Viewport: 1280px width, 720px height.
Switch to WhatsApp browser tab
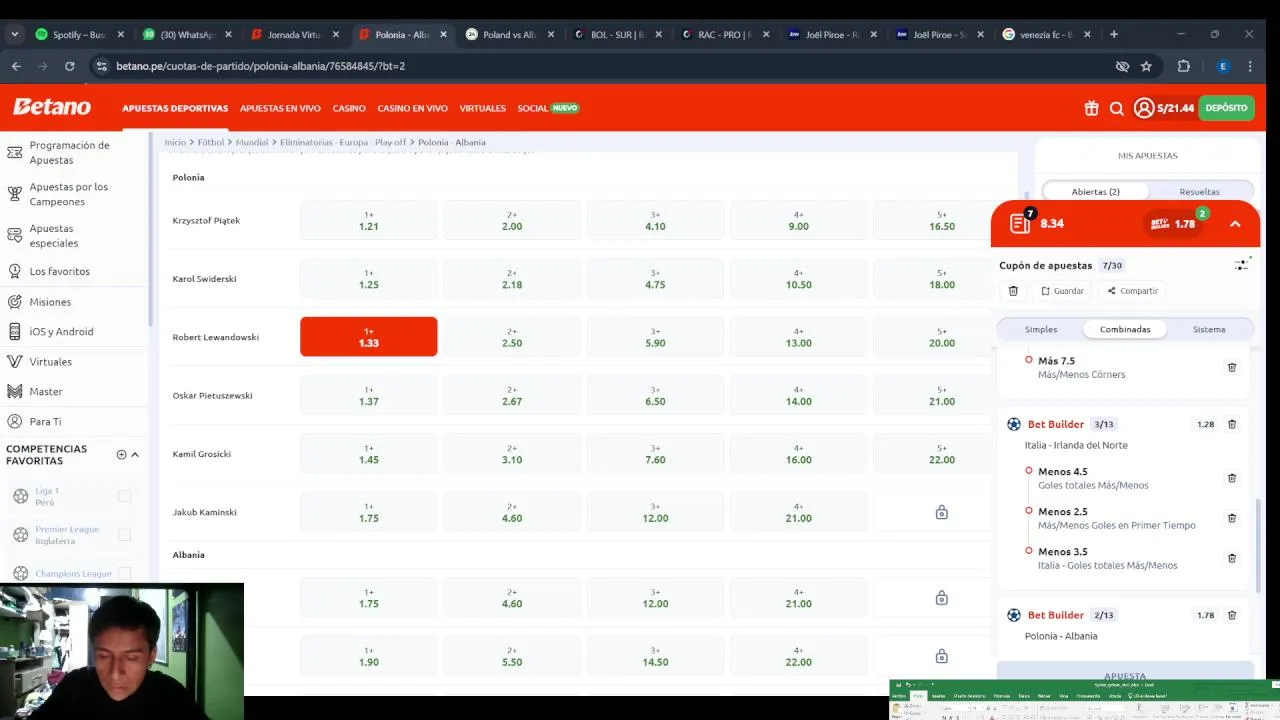(x=187, y=34)
